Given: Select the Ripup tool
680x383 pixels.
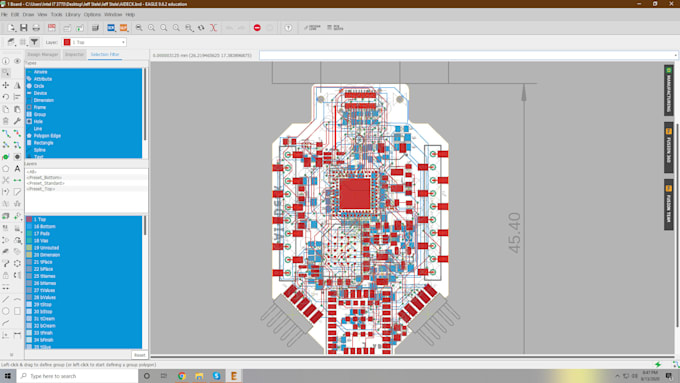Looking at the screenshot, I should [17, 133].
